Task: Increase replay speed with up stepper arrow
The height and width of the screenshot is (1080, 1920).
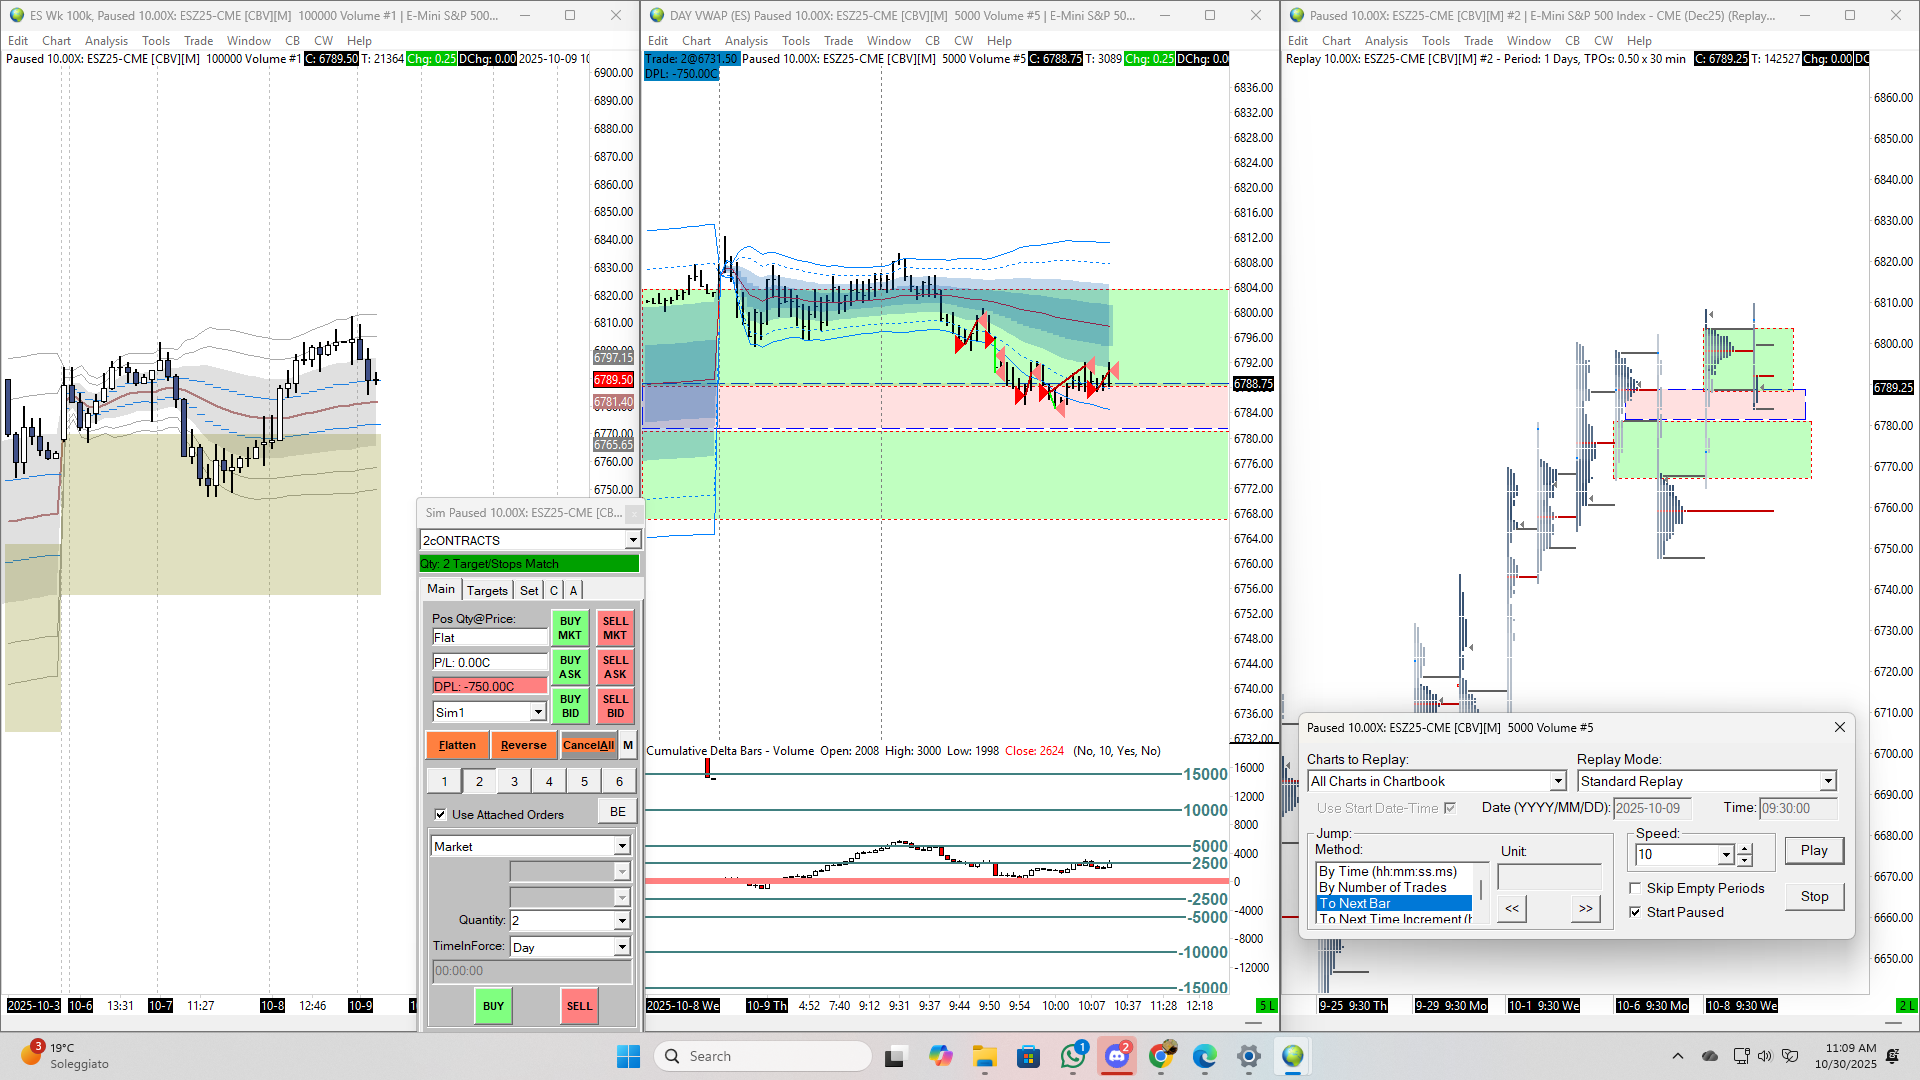Action: pos(1745,849)
